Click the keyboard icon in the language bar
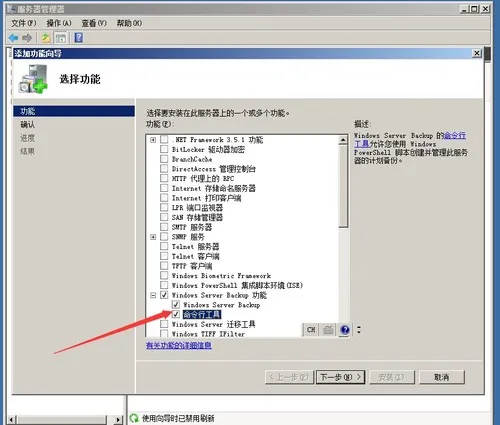The image size is (500, 425). click(x=328, y=330)
